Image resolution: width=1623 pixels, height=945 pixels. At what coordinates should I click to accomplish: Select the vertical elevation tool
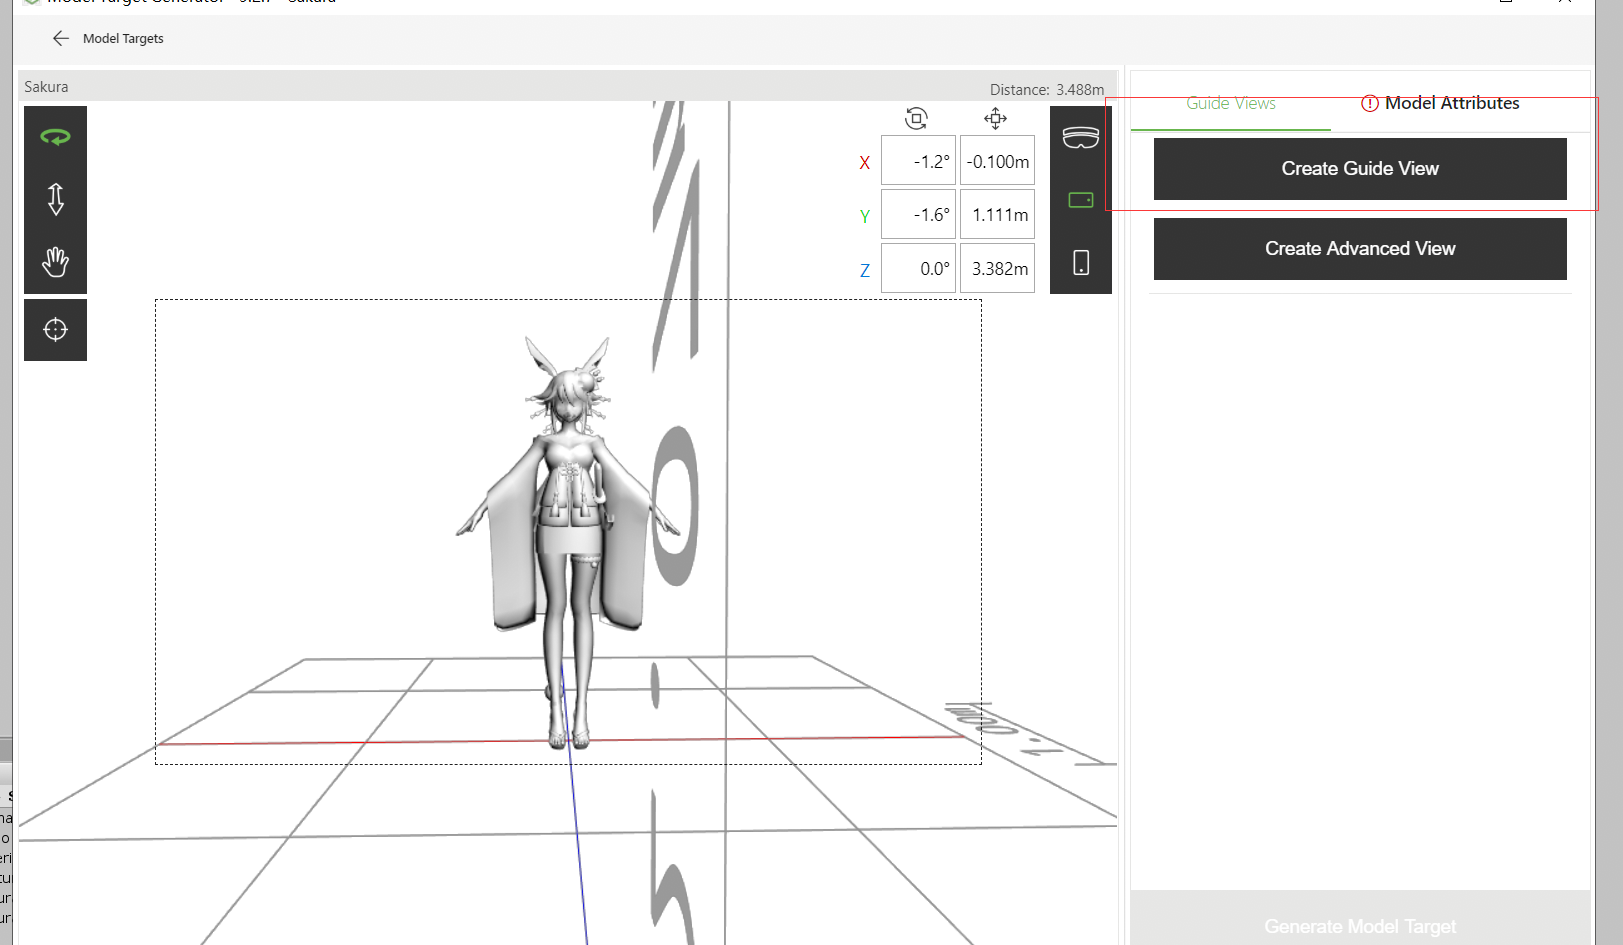55,199
